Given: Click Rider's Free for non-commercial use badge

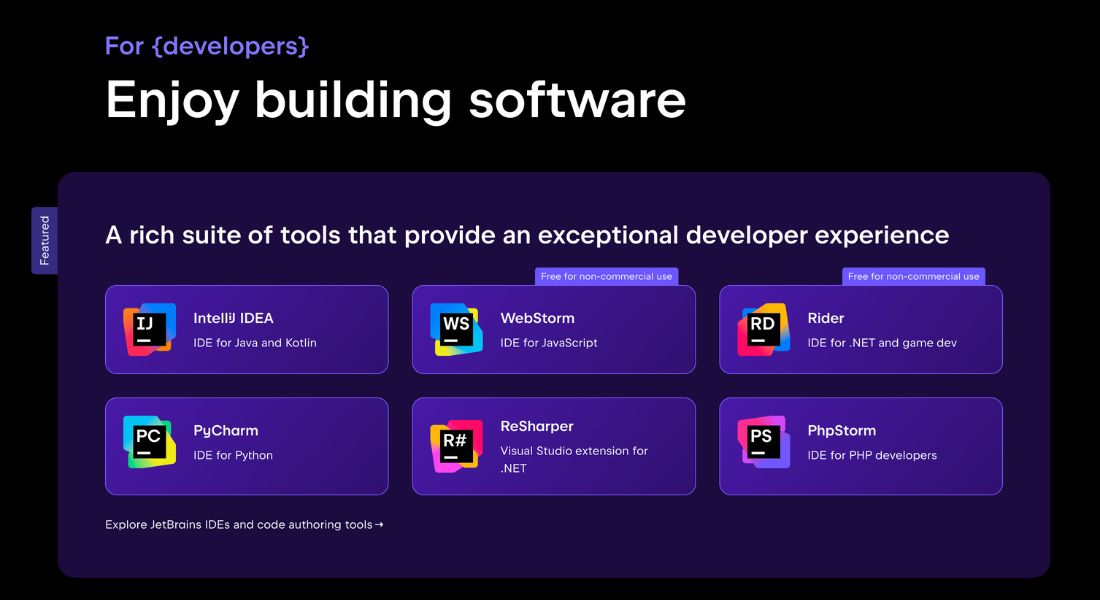Looking at the screenshot, I should pyautogui.click(x=913, y=276).
